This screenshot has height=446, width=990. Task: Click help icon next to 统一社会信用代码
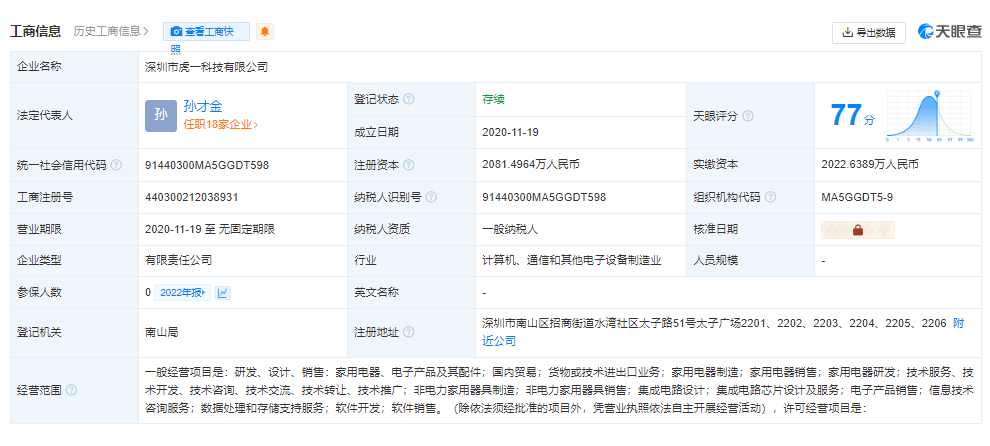(x=116, y=165)
